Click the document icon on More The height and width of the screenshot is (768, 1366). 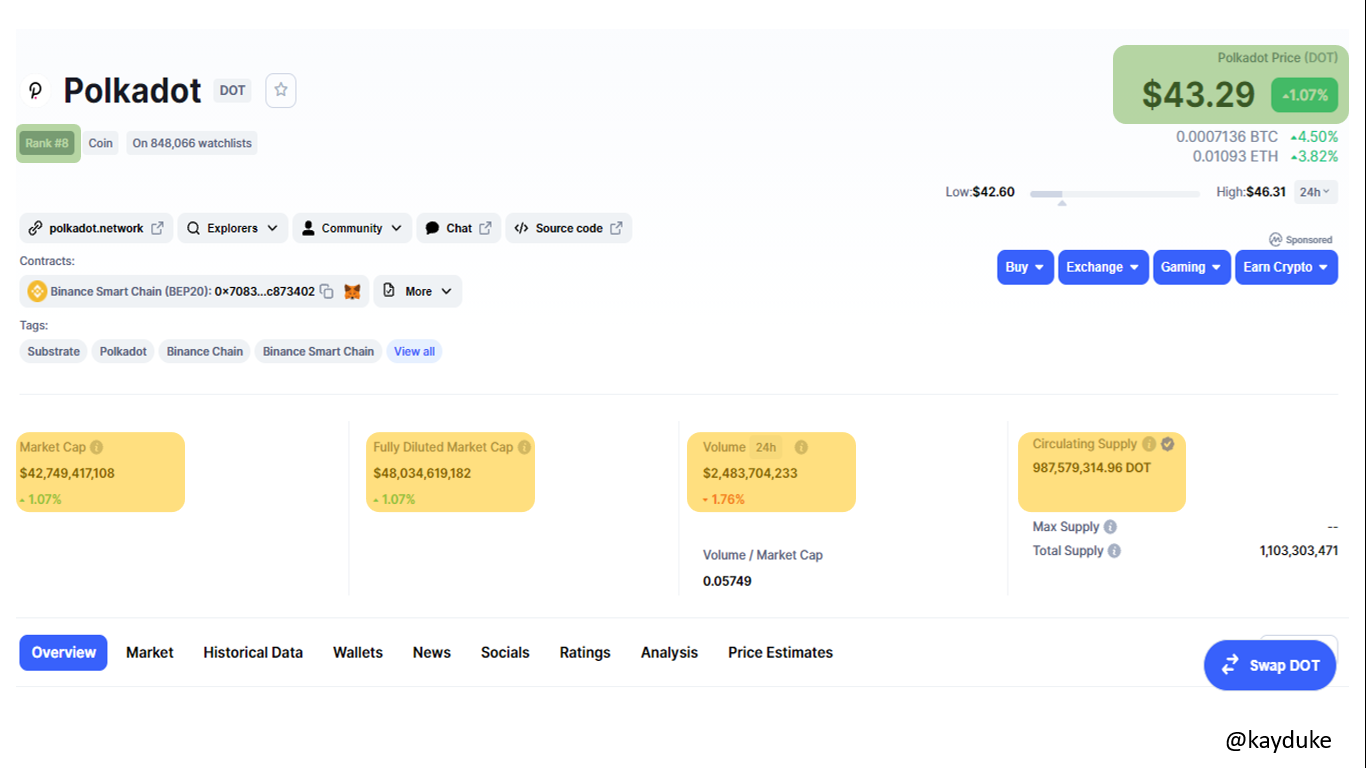pyautogui.click(x=389, y=291)
